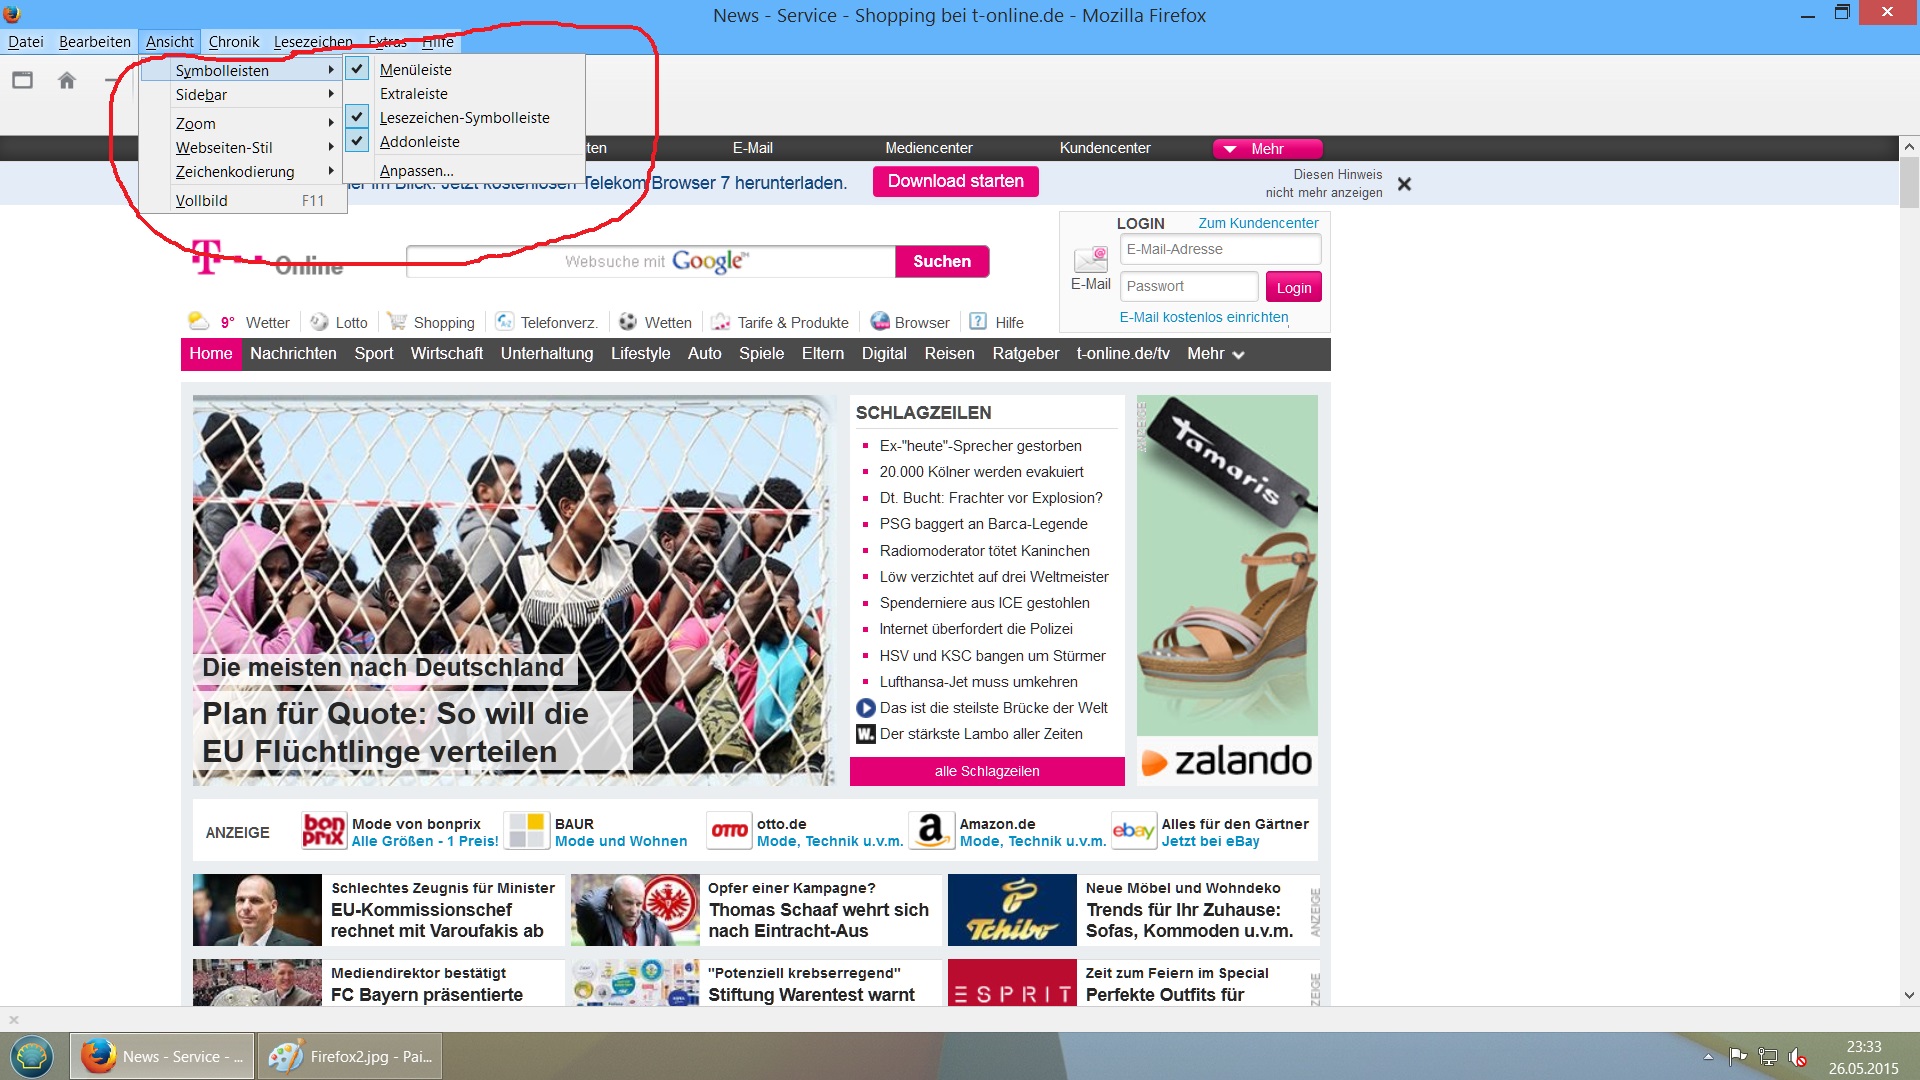Click the Suchen search button
The height and width of the screenshot is (1080, 1920).
click(x=941, y=261)
